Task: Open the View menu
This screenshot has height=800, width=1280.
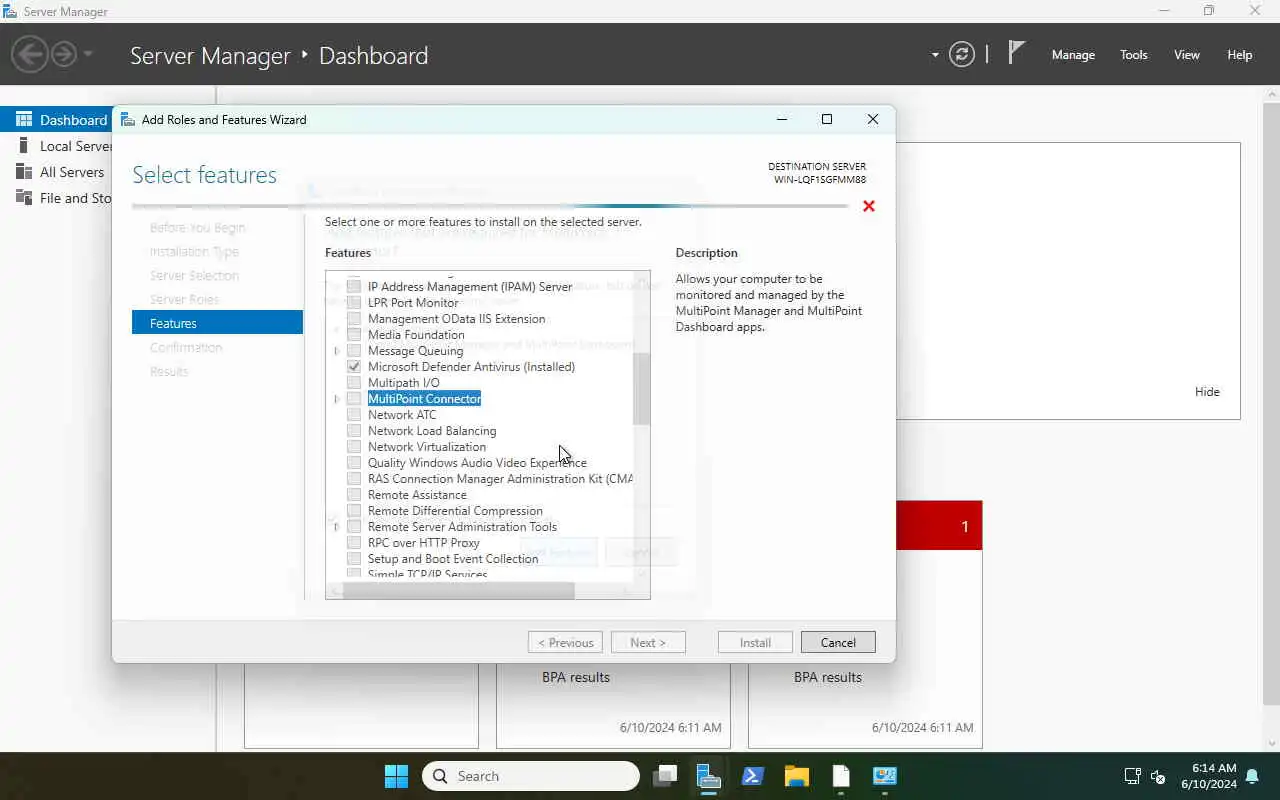Action: pyautogui.click(x=1187, y=55)
